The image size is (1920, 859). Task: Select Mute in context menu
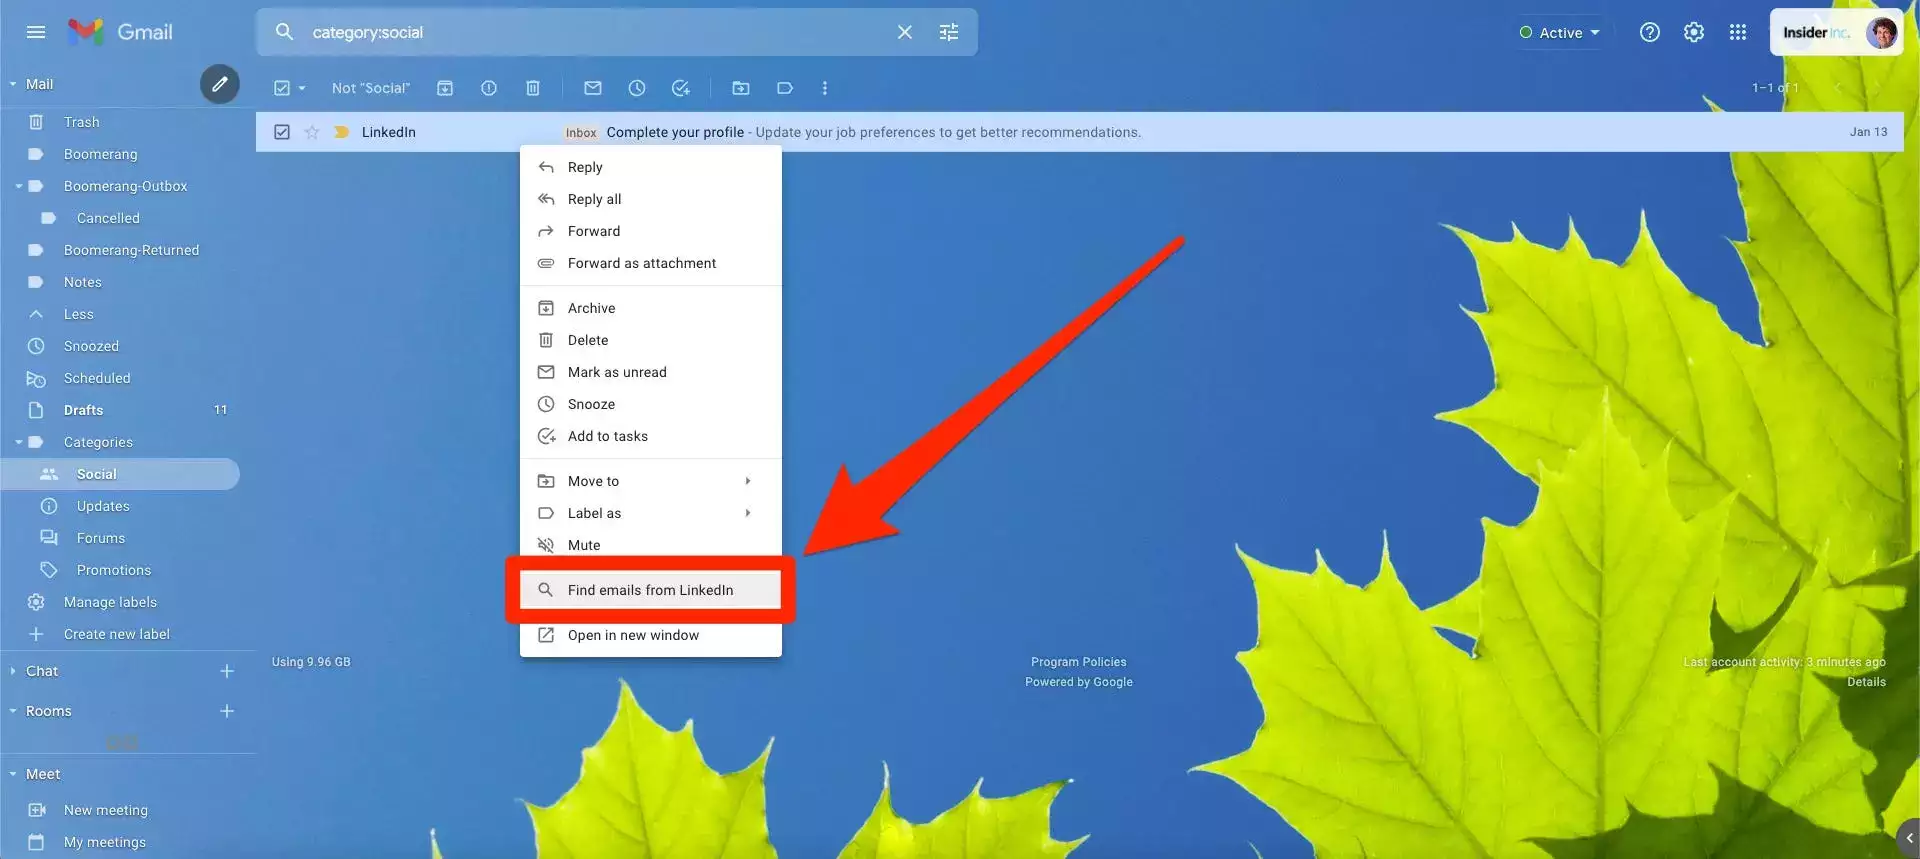[651, 545]
